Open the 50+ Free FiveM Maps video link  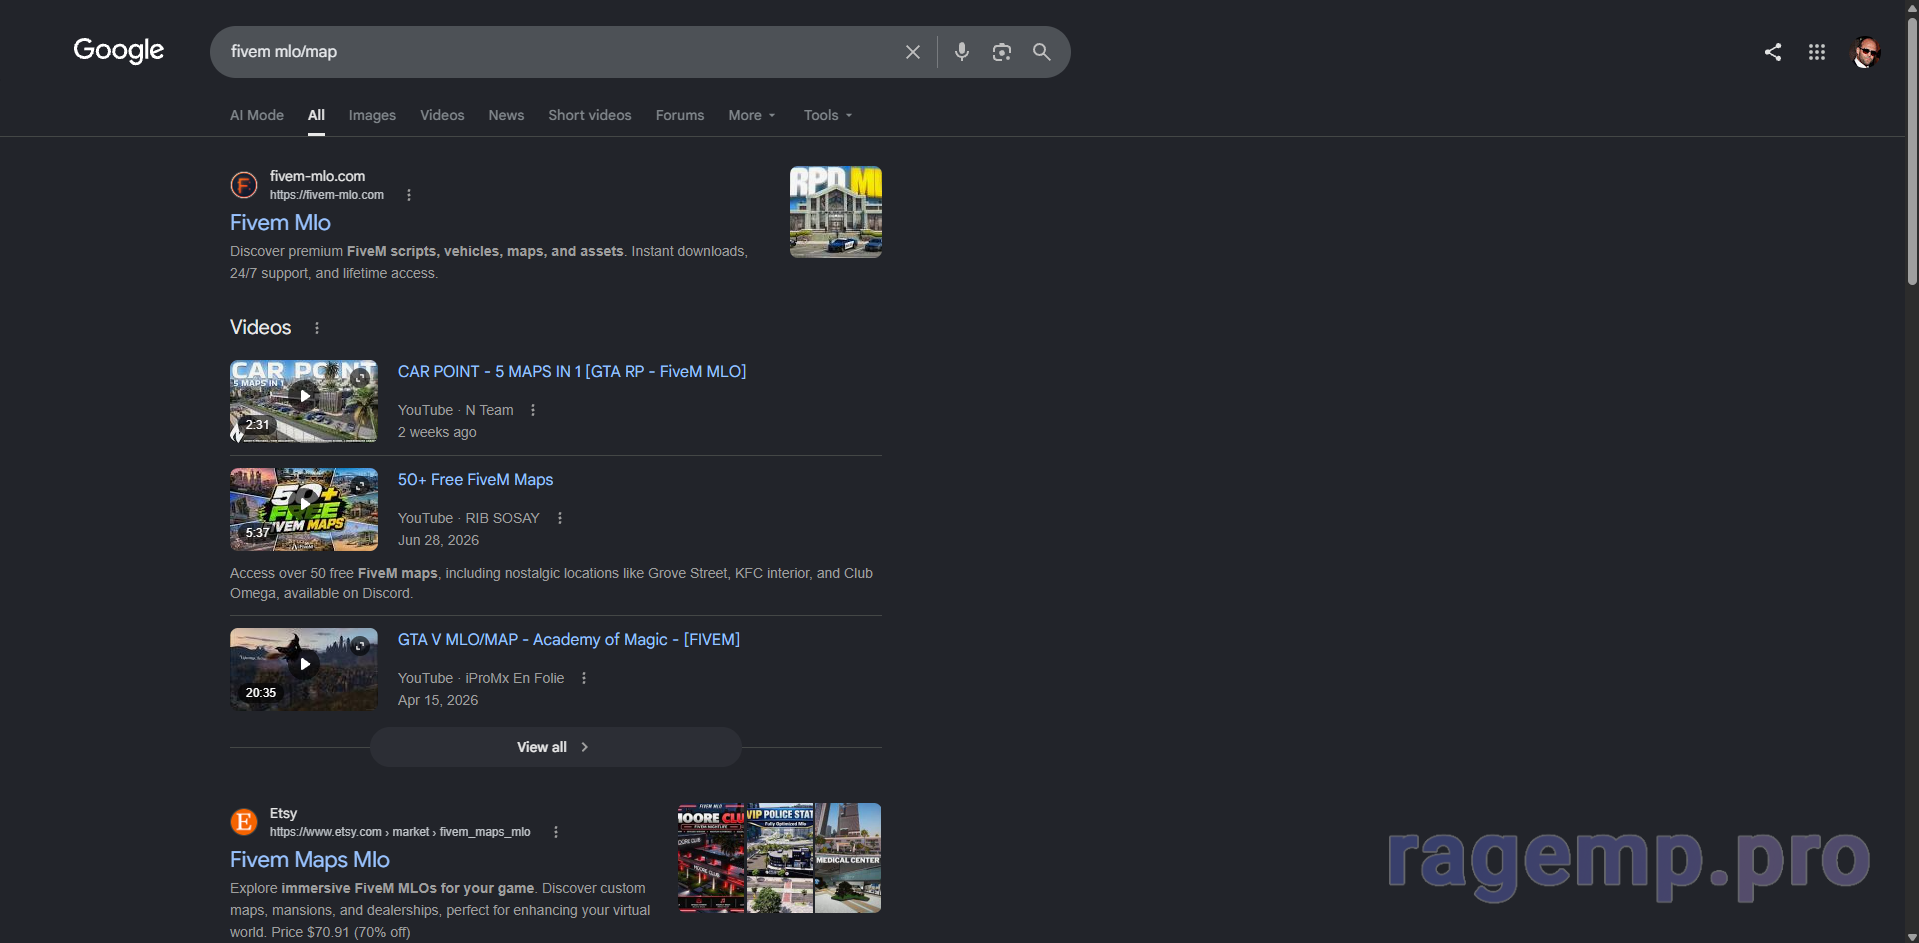[475, 479]
